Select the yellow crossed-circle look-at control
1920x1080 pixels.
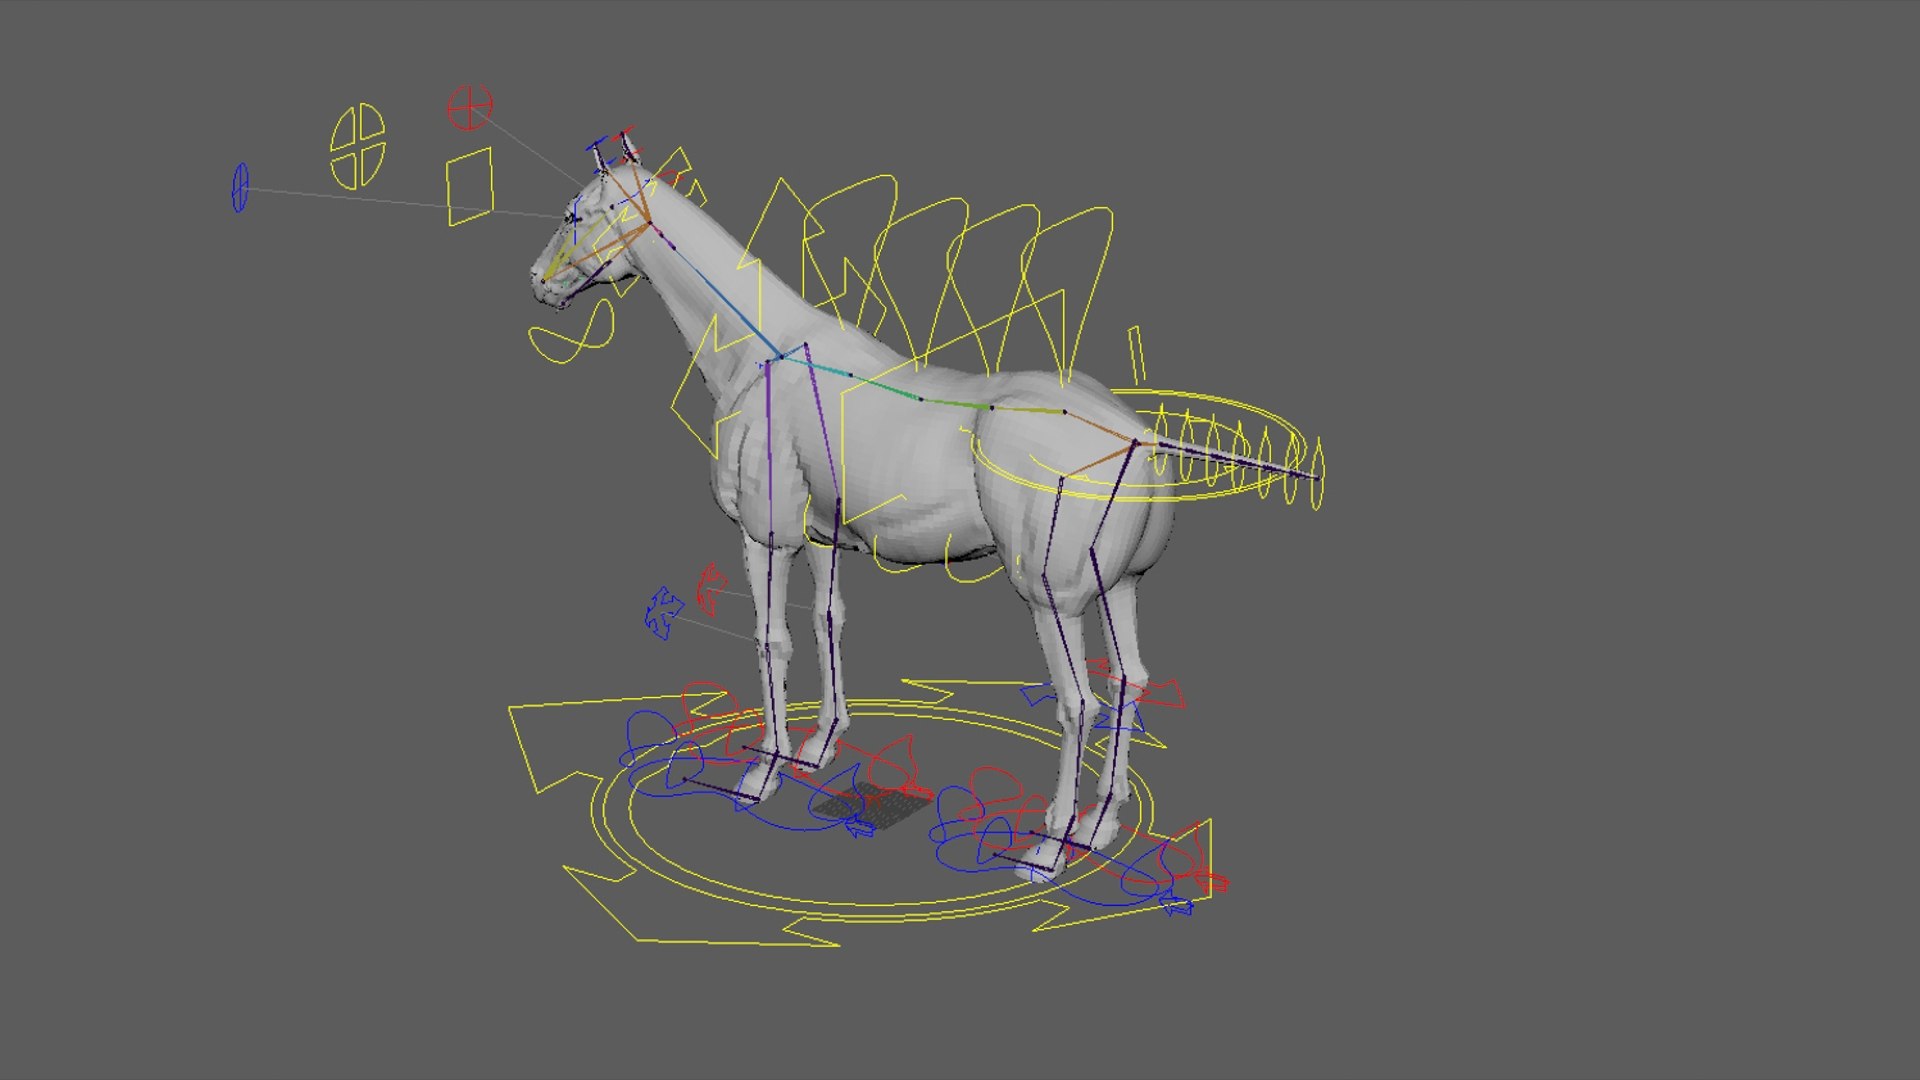pyautogui.click(x=358, y=146)
